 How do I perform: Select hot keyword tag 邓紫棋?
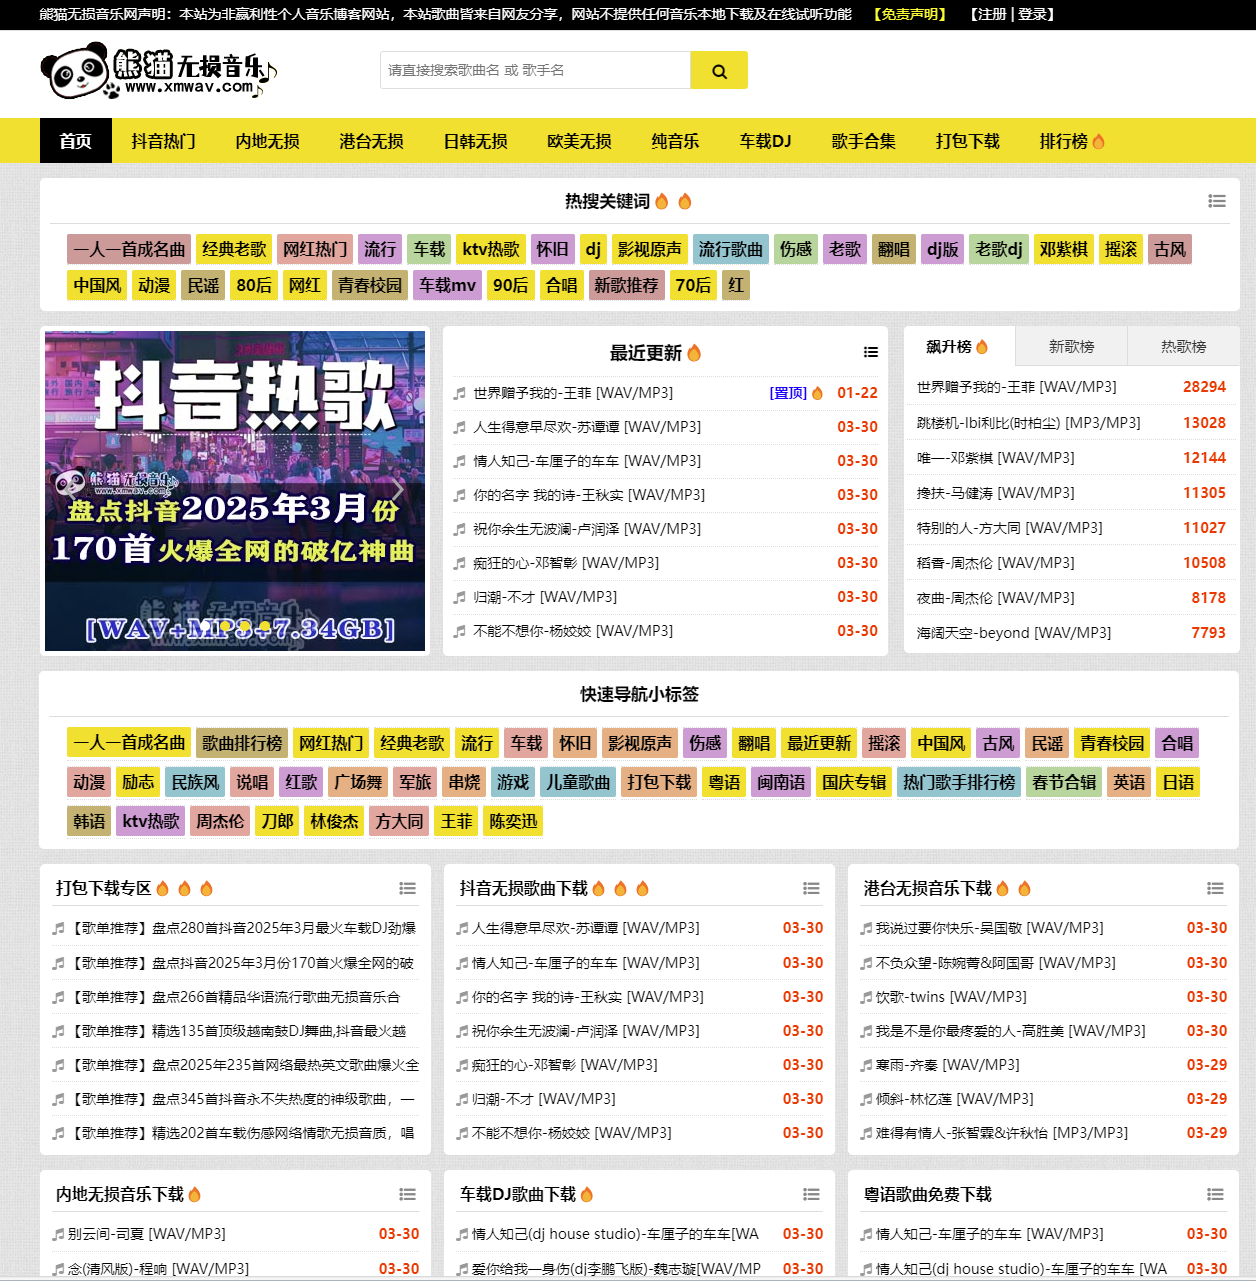click(1063, 249)
